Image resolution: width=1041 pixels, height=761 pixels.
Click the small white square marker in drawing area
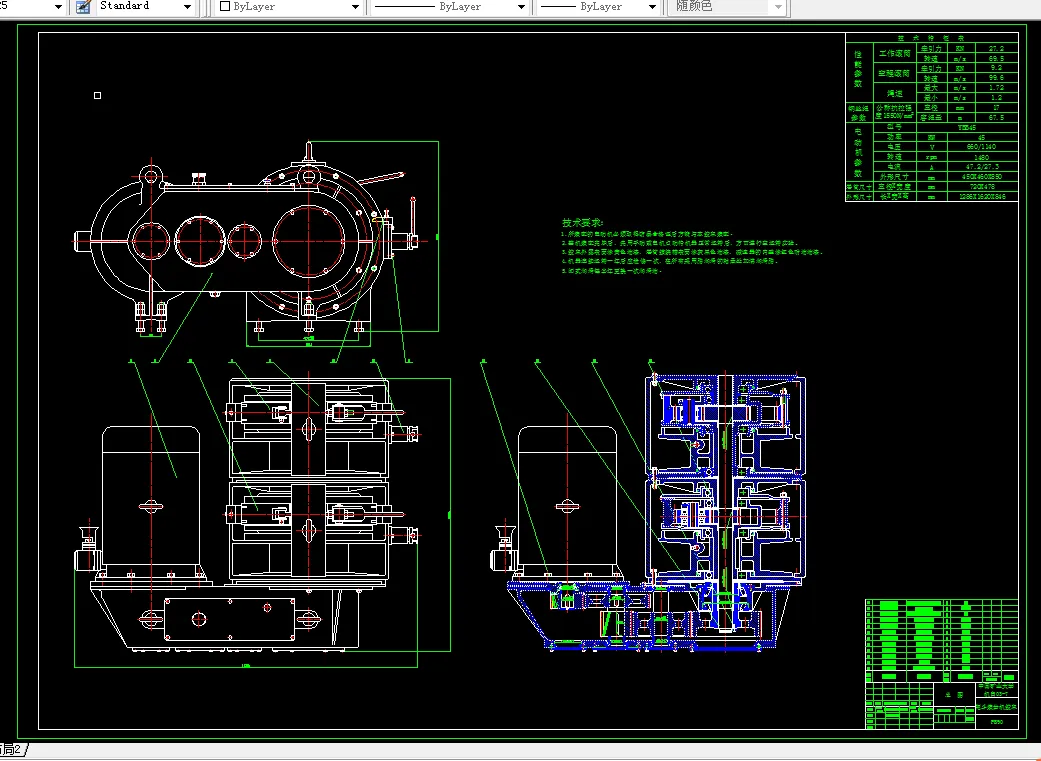pos(98,96)
